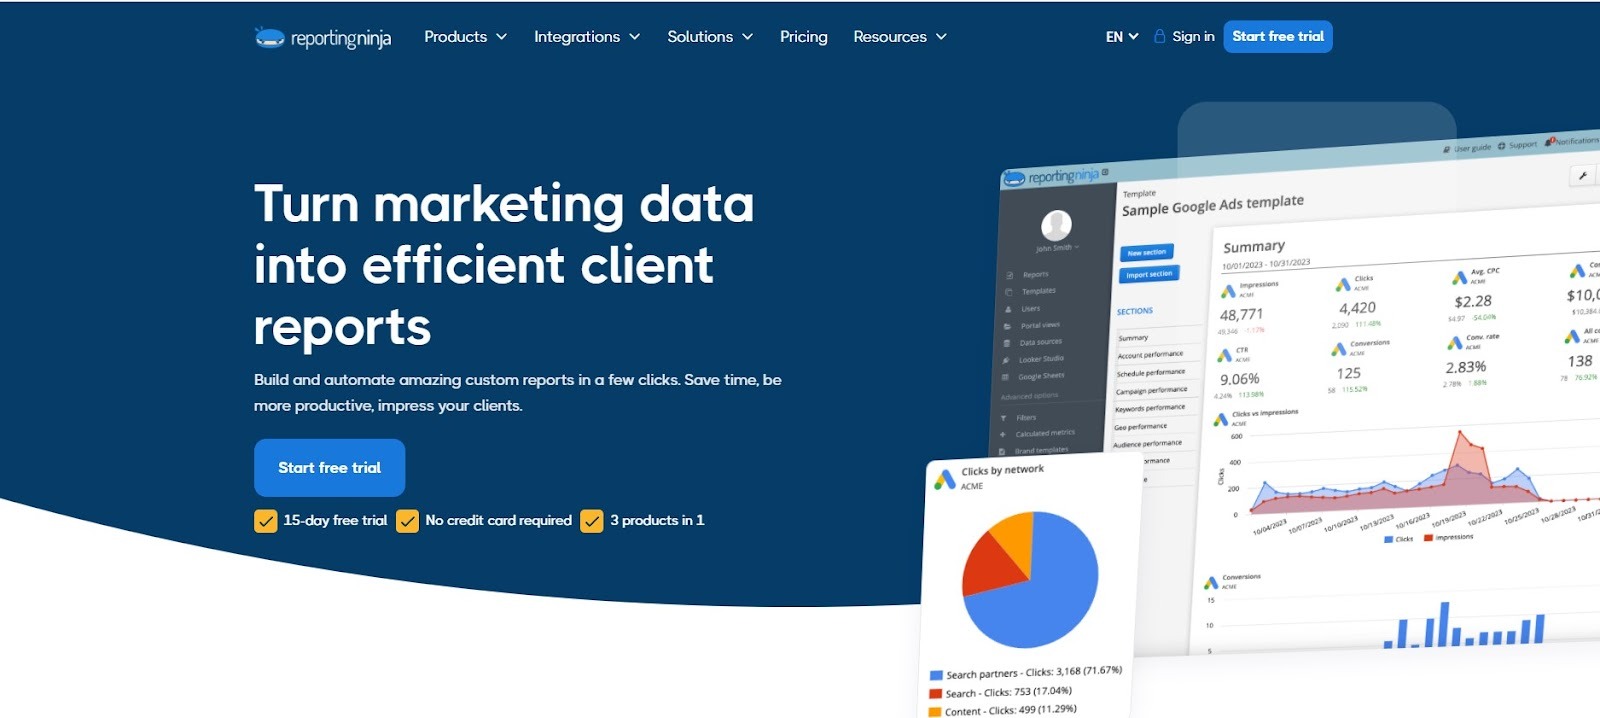This screenshot has width=1600, height=718.
Task: Click the Reports icon in dashboard sidebar
Action: 1010,275
